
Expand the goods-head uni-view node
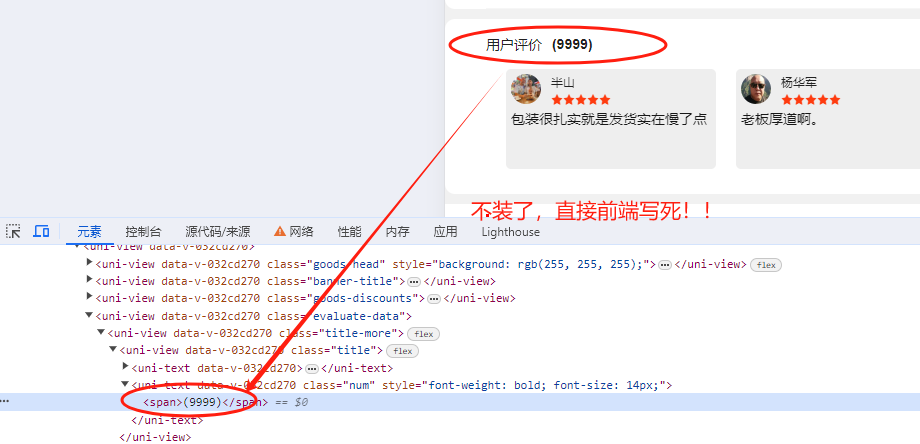coord(90,262)
